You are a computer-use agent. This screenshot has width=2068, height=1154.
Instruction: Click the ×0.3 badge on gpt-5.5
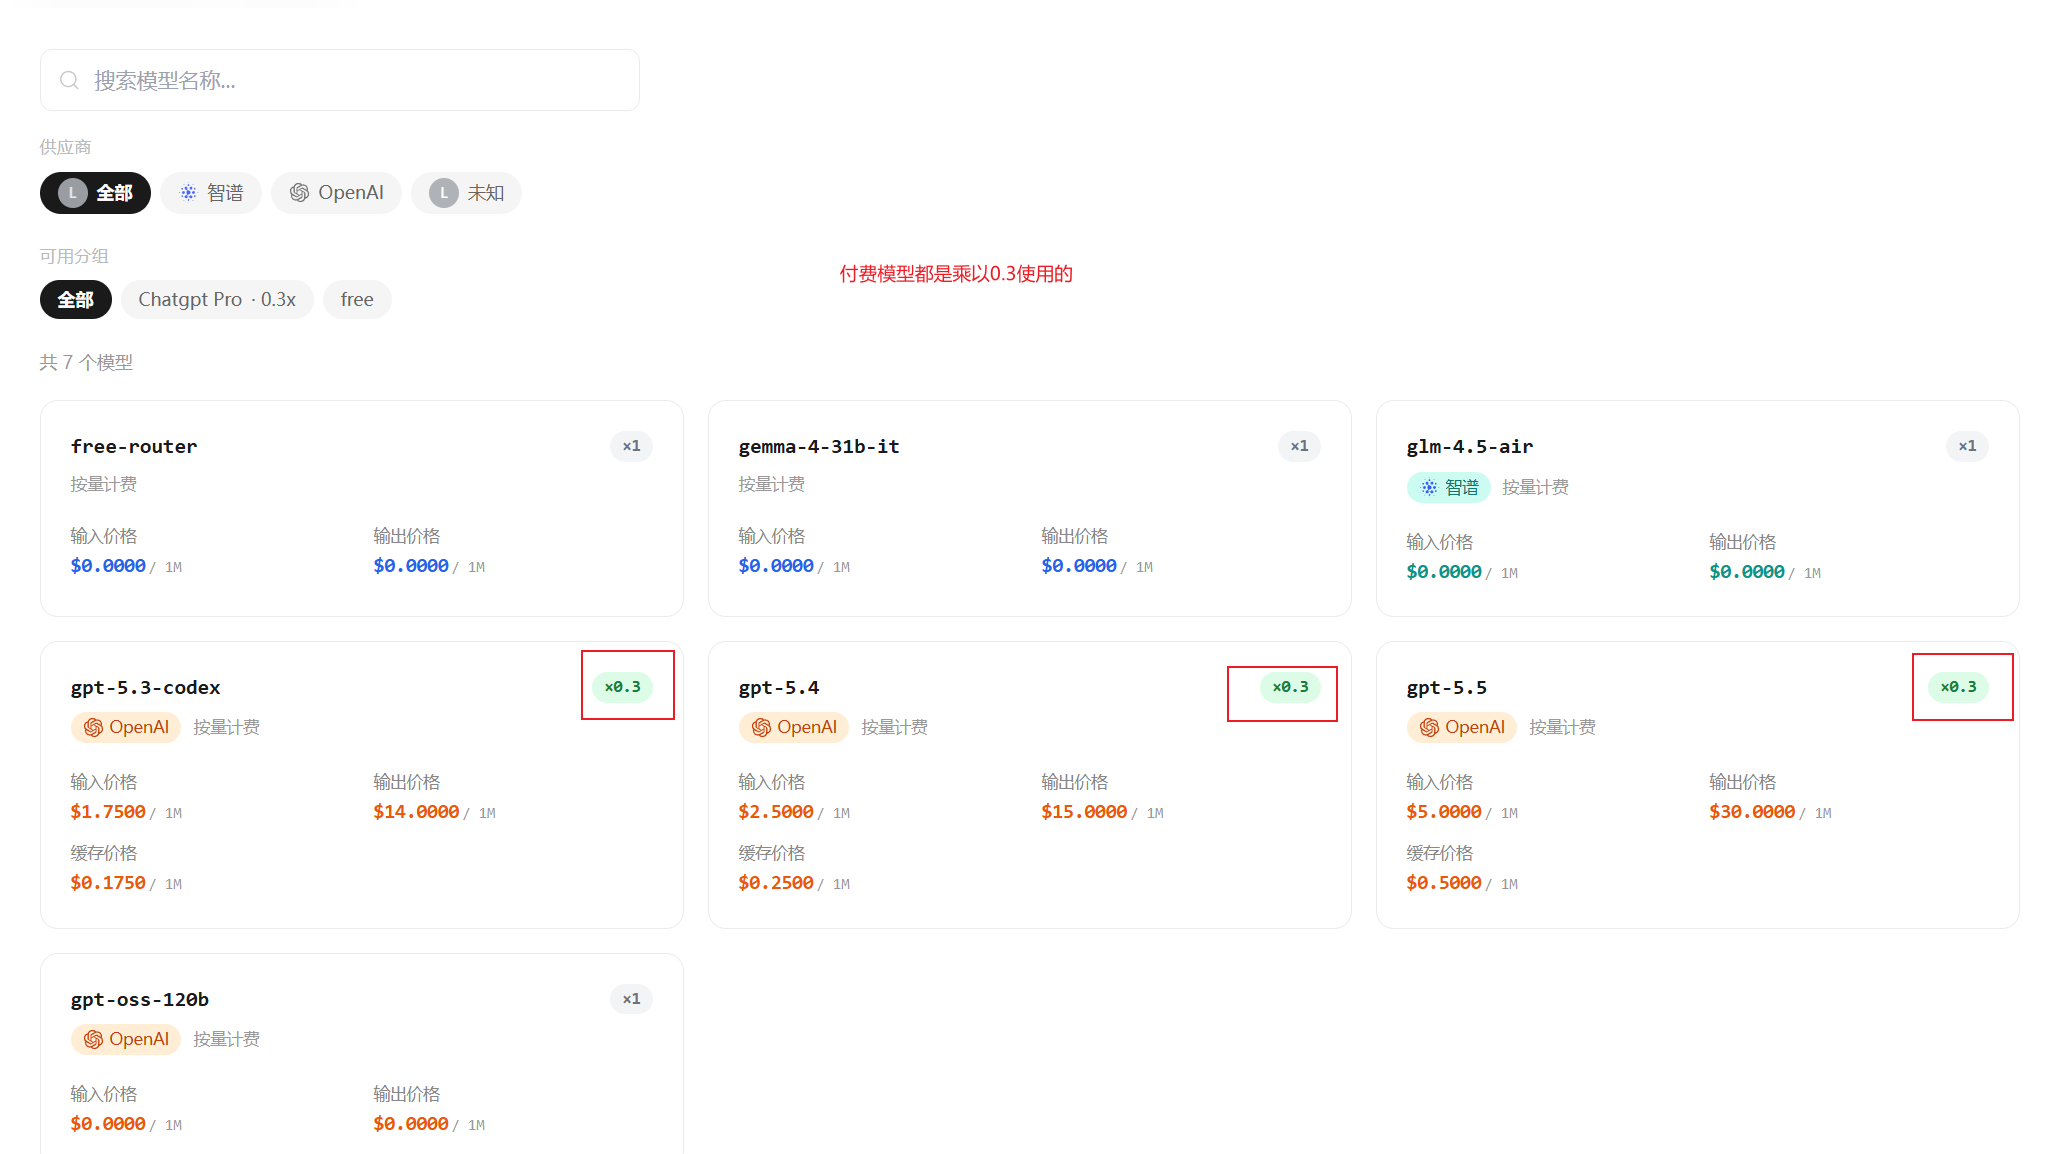coord(1958,687)
